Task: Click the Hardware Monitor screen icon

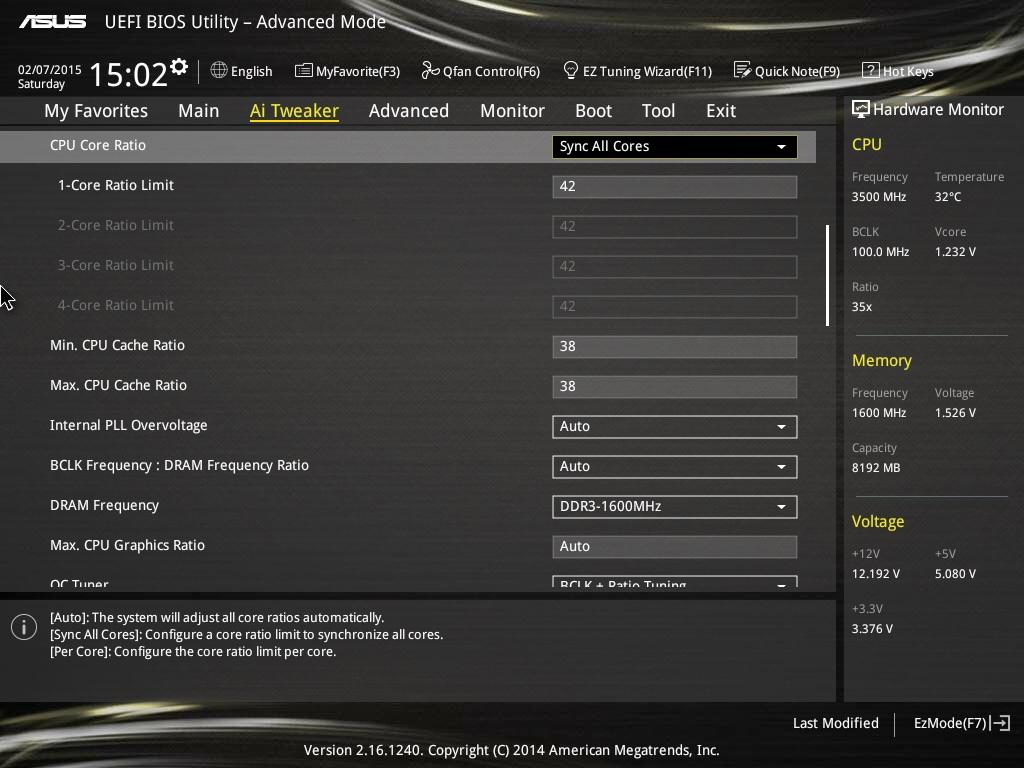Action: 861,109
